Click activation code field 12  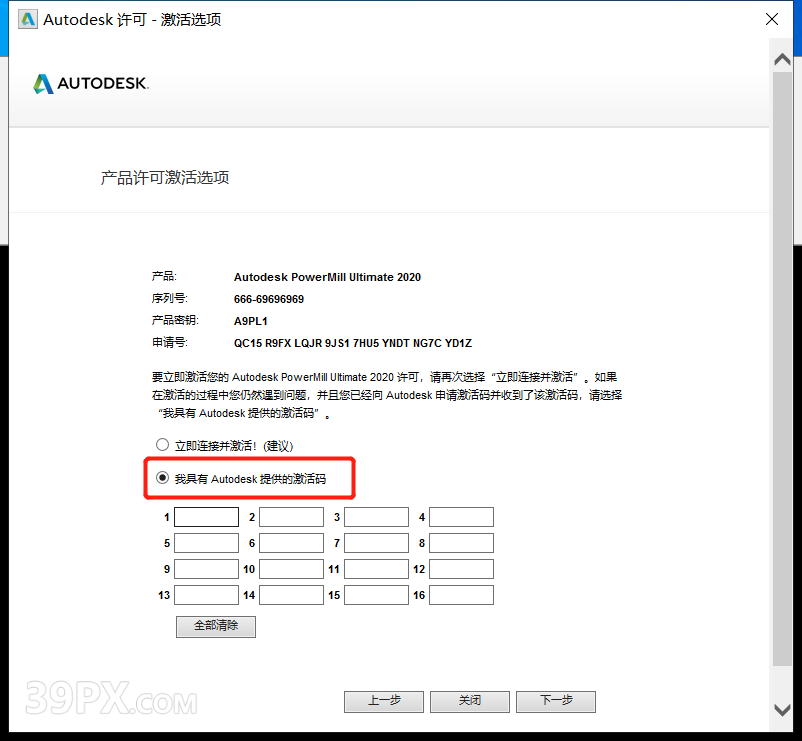(x=461, y=569)
